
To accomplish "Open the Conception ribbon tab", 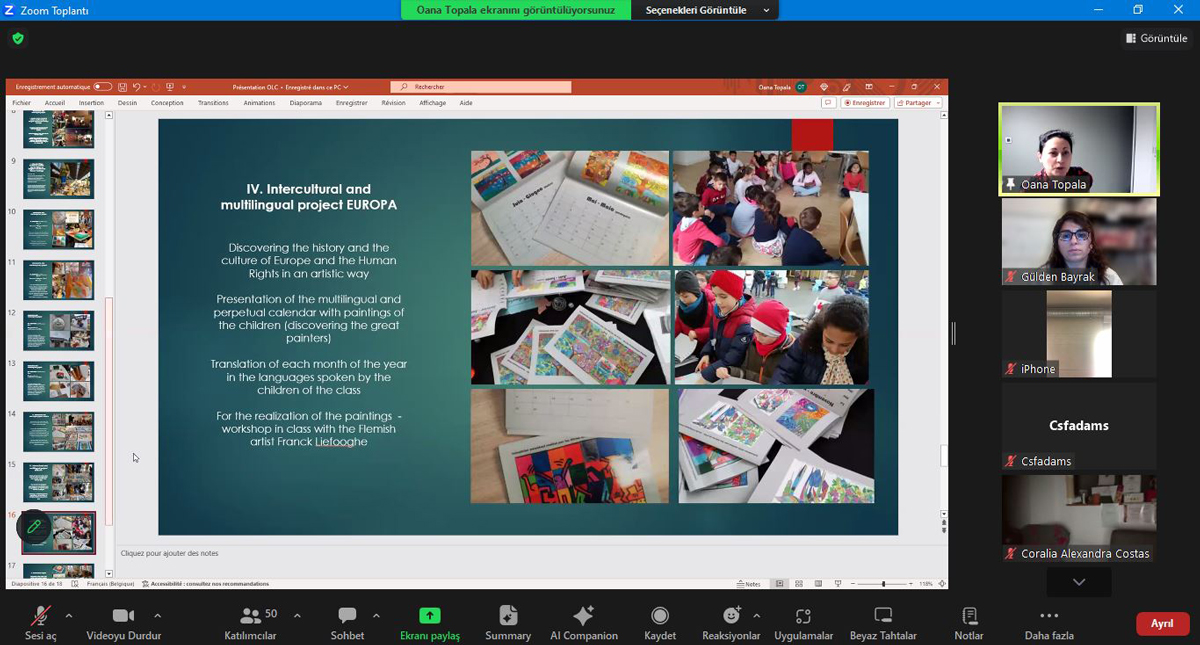I will click(x=167, y=103).
